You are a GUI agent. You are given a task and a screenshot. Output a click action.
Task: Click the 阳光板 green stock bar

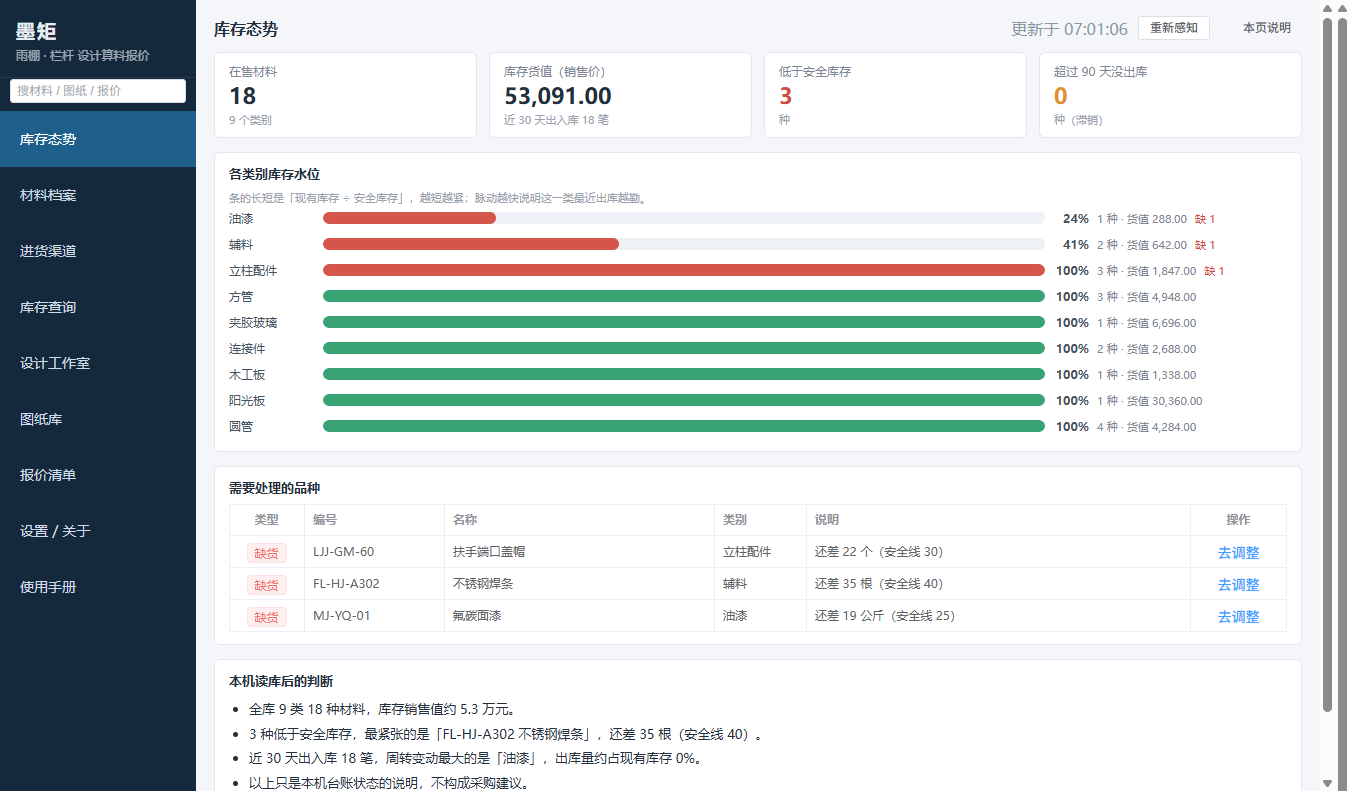click(x=684, y=400)
